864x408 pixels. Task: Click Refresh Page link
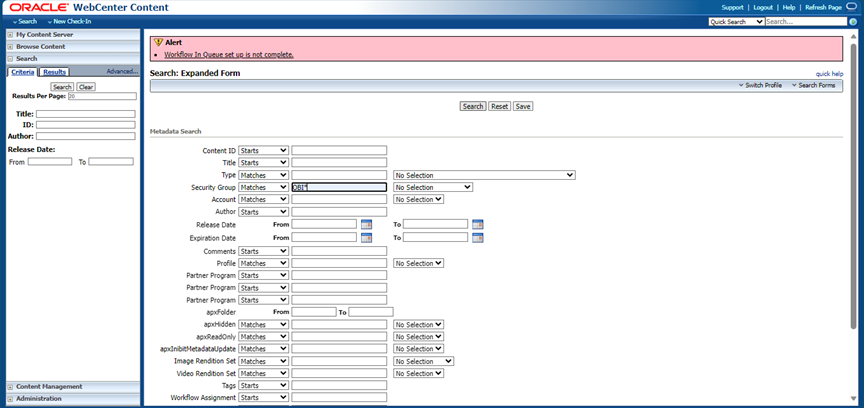[x=823, y=8]
